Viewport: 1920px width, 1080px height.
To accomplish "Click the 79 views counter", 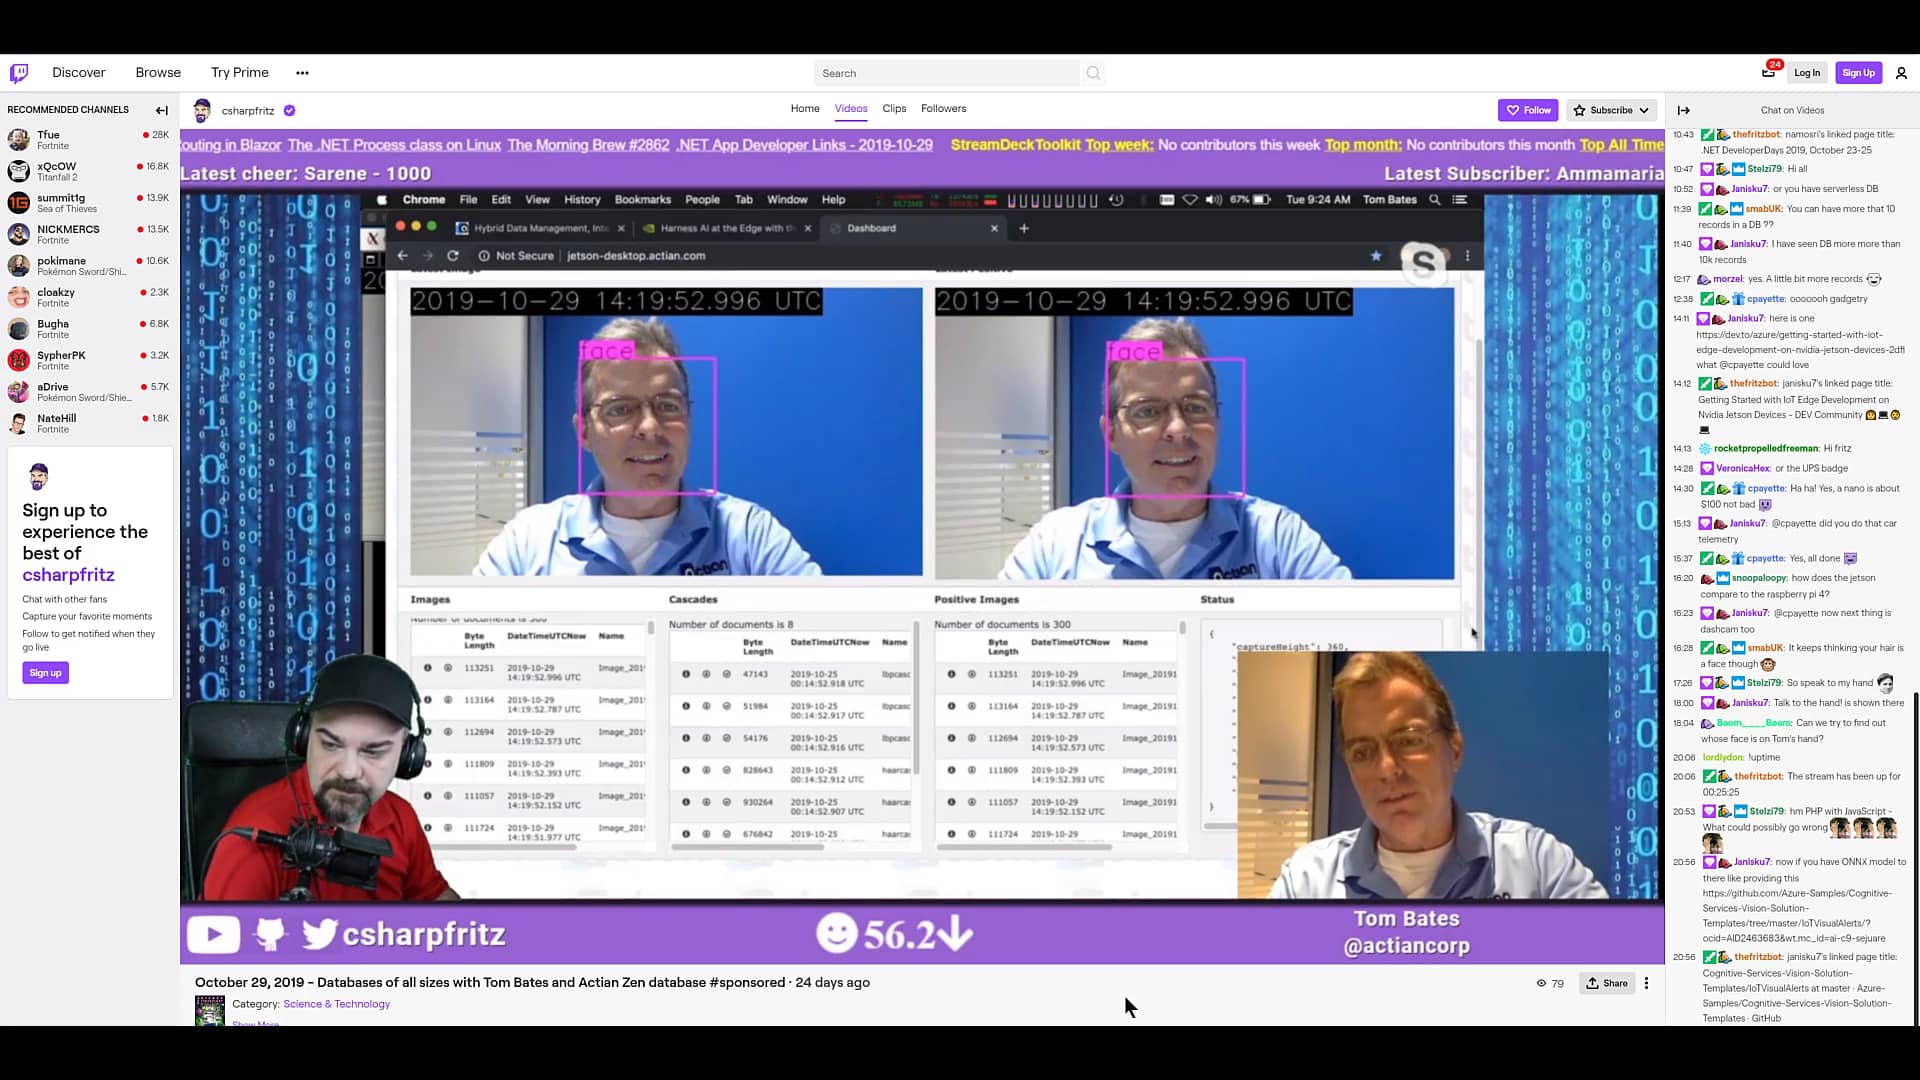I will coord(1550,984).
